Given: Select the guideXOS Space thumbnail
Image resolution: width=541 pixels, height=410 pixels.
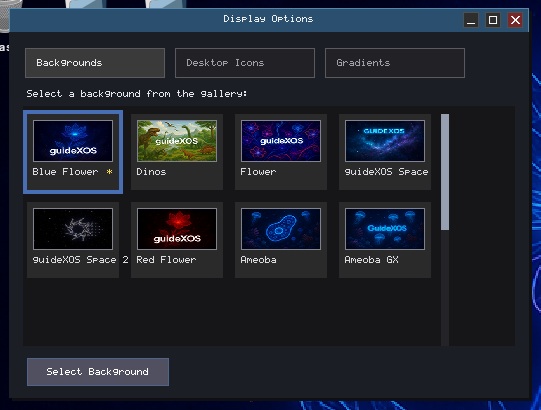Looking at the screenshot, I should (x=385, y=141).
